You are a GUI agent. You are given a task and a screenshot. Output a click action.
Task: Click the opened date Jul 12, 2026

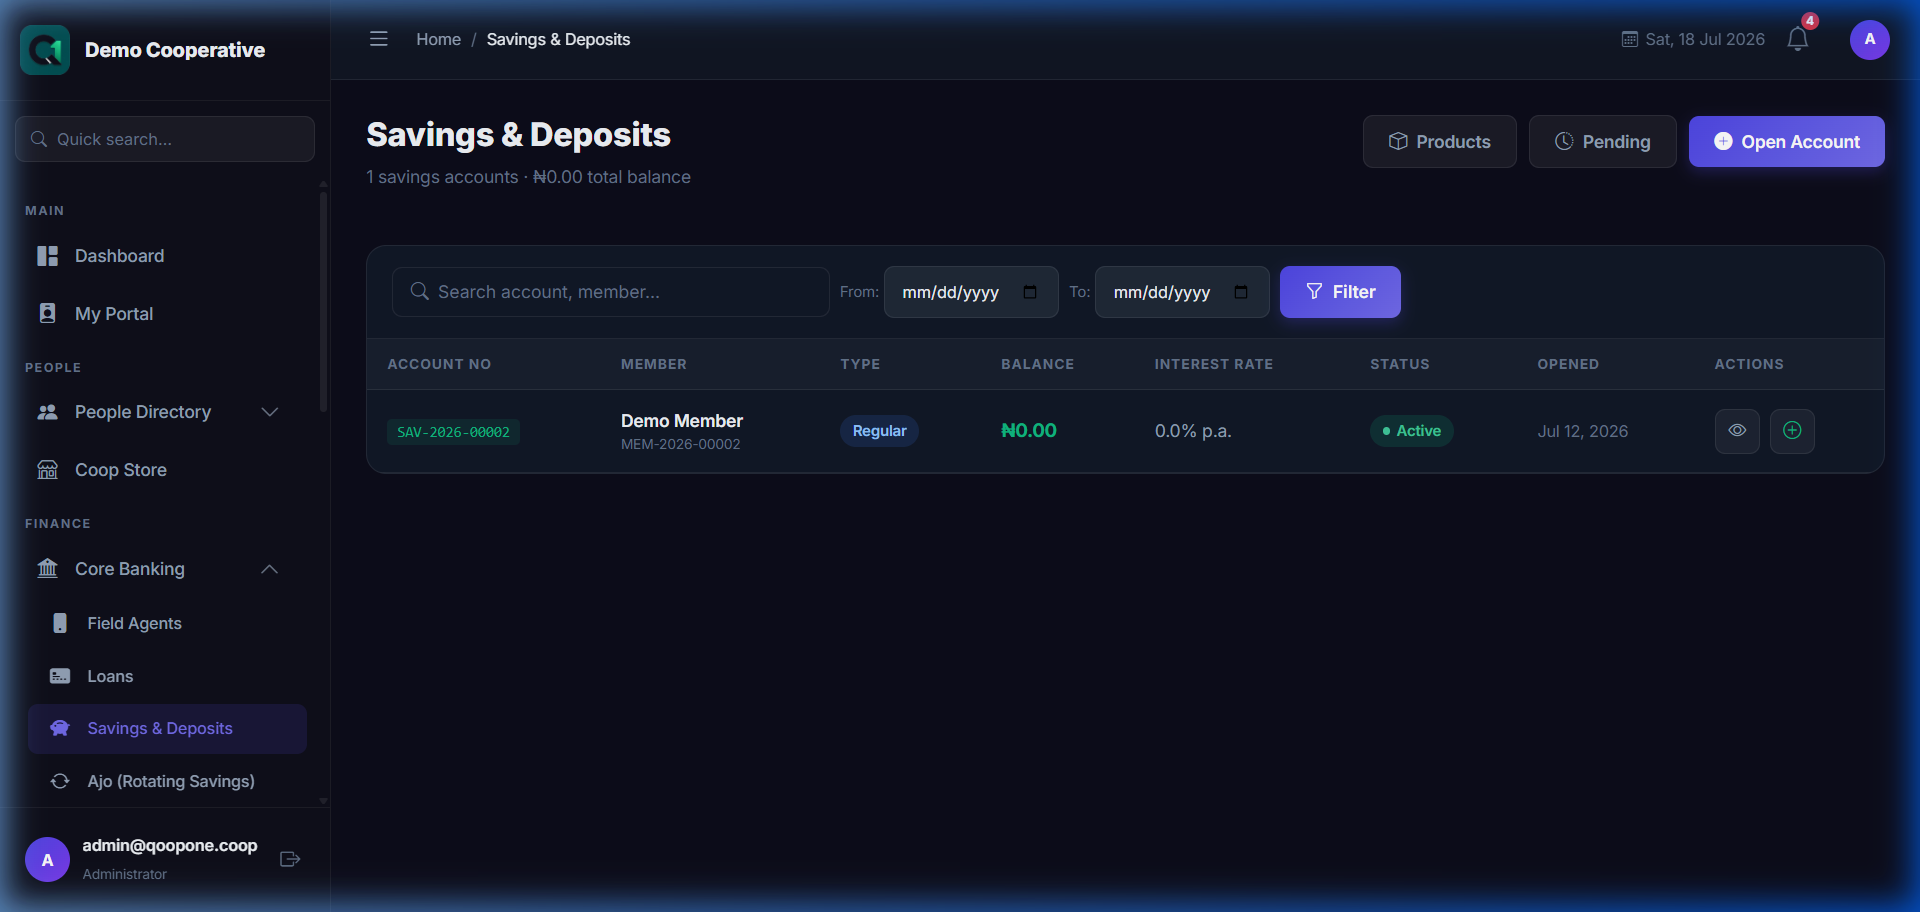point(1582,431)
